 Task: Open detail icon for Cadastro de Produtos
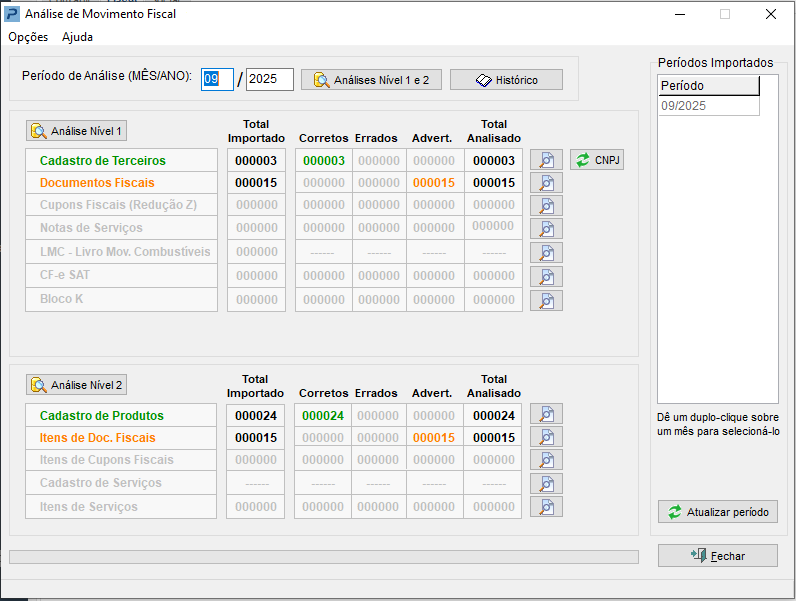coord(546,414)
